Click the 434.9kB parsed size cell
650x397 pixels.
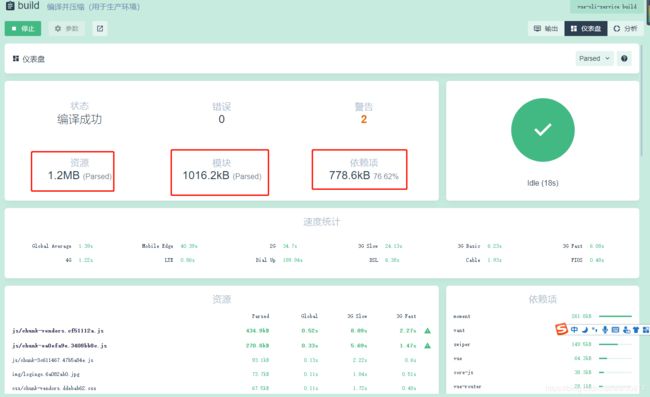coord(257,331)
